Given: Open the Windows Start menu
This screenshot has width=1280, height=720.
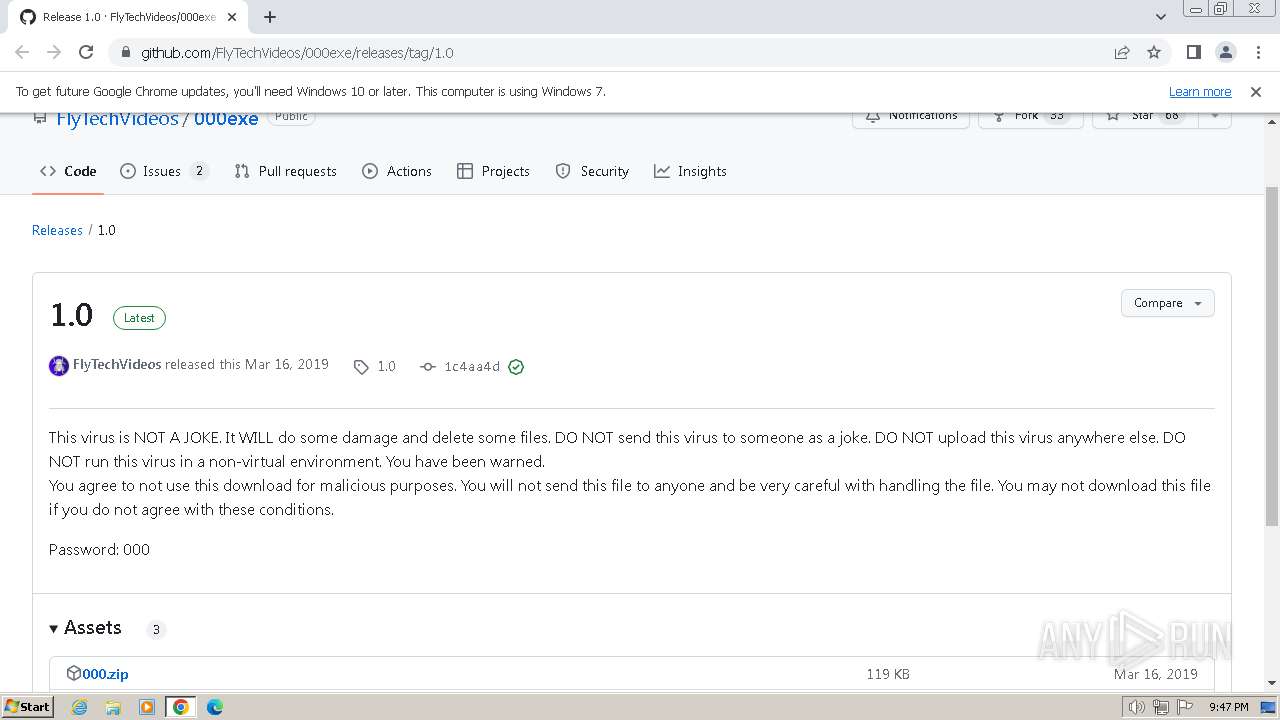Looking at the screenshot, I should pos(27,706).
